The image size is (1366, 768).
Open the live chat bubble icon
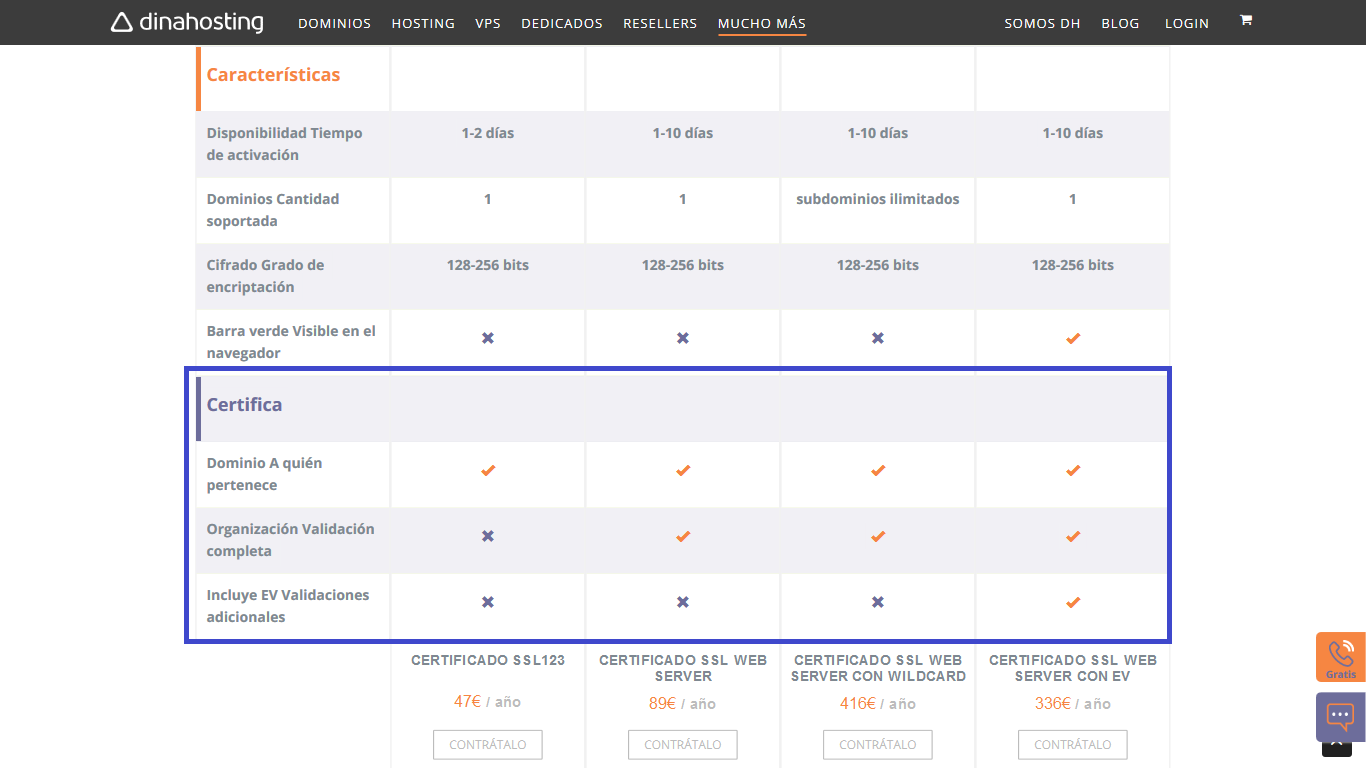1340,716
